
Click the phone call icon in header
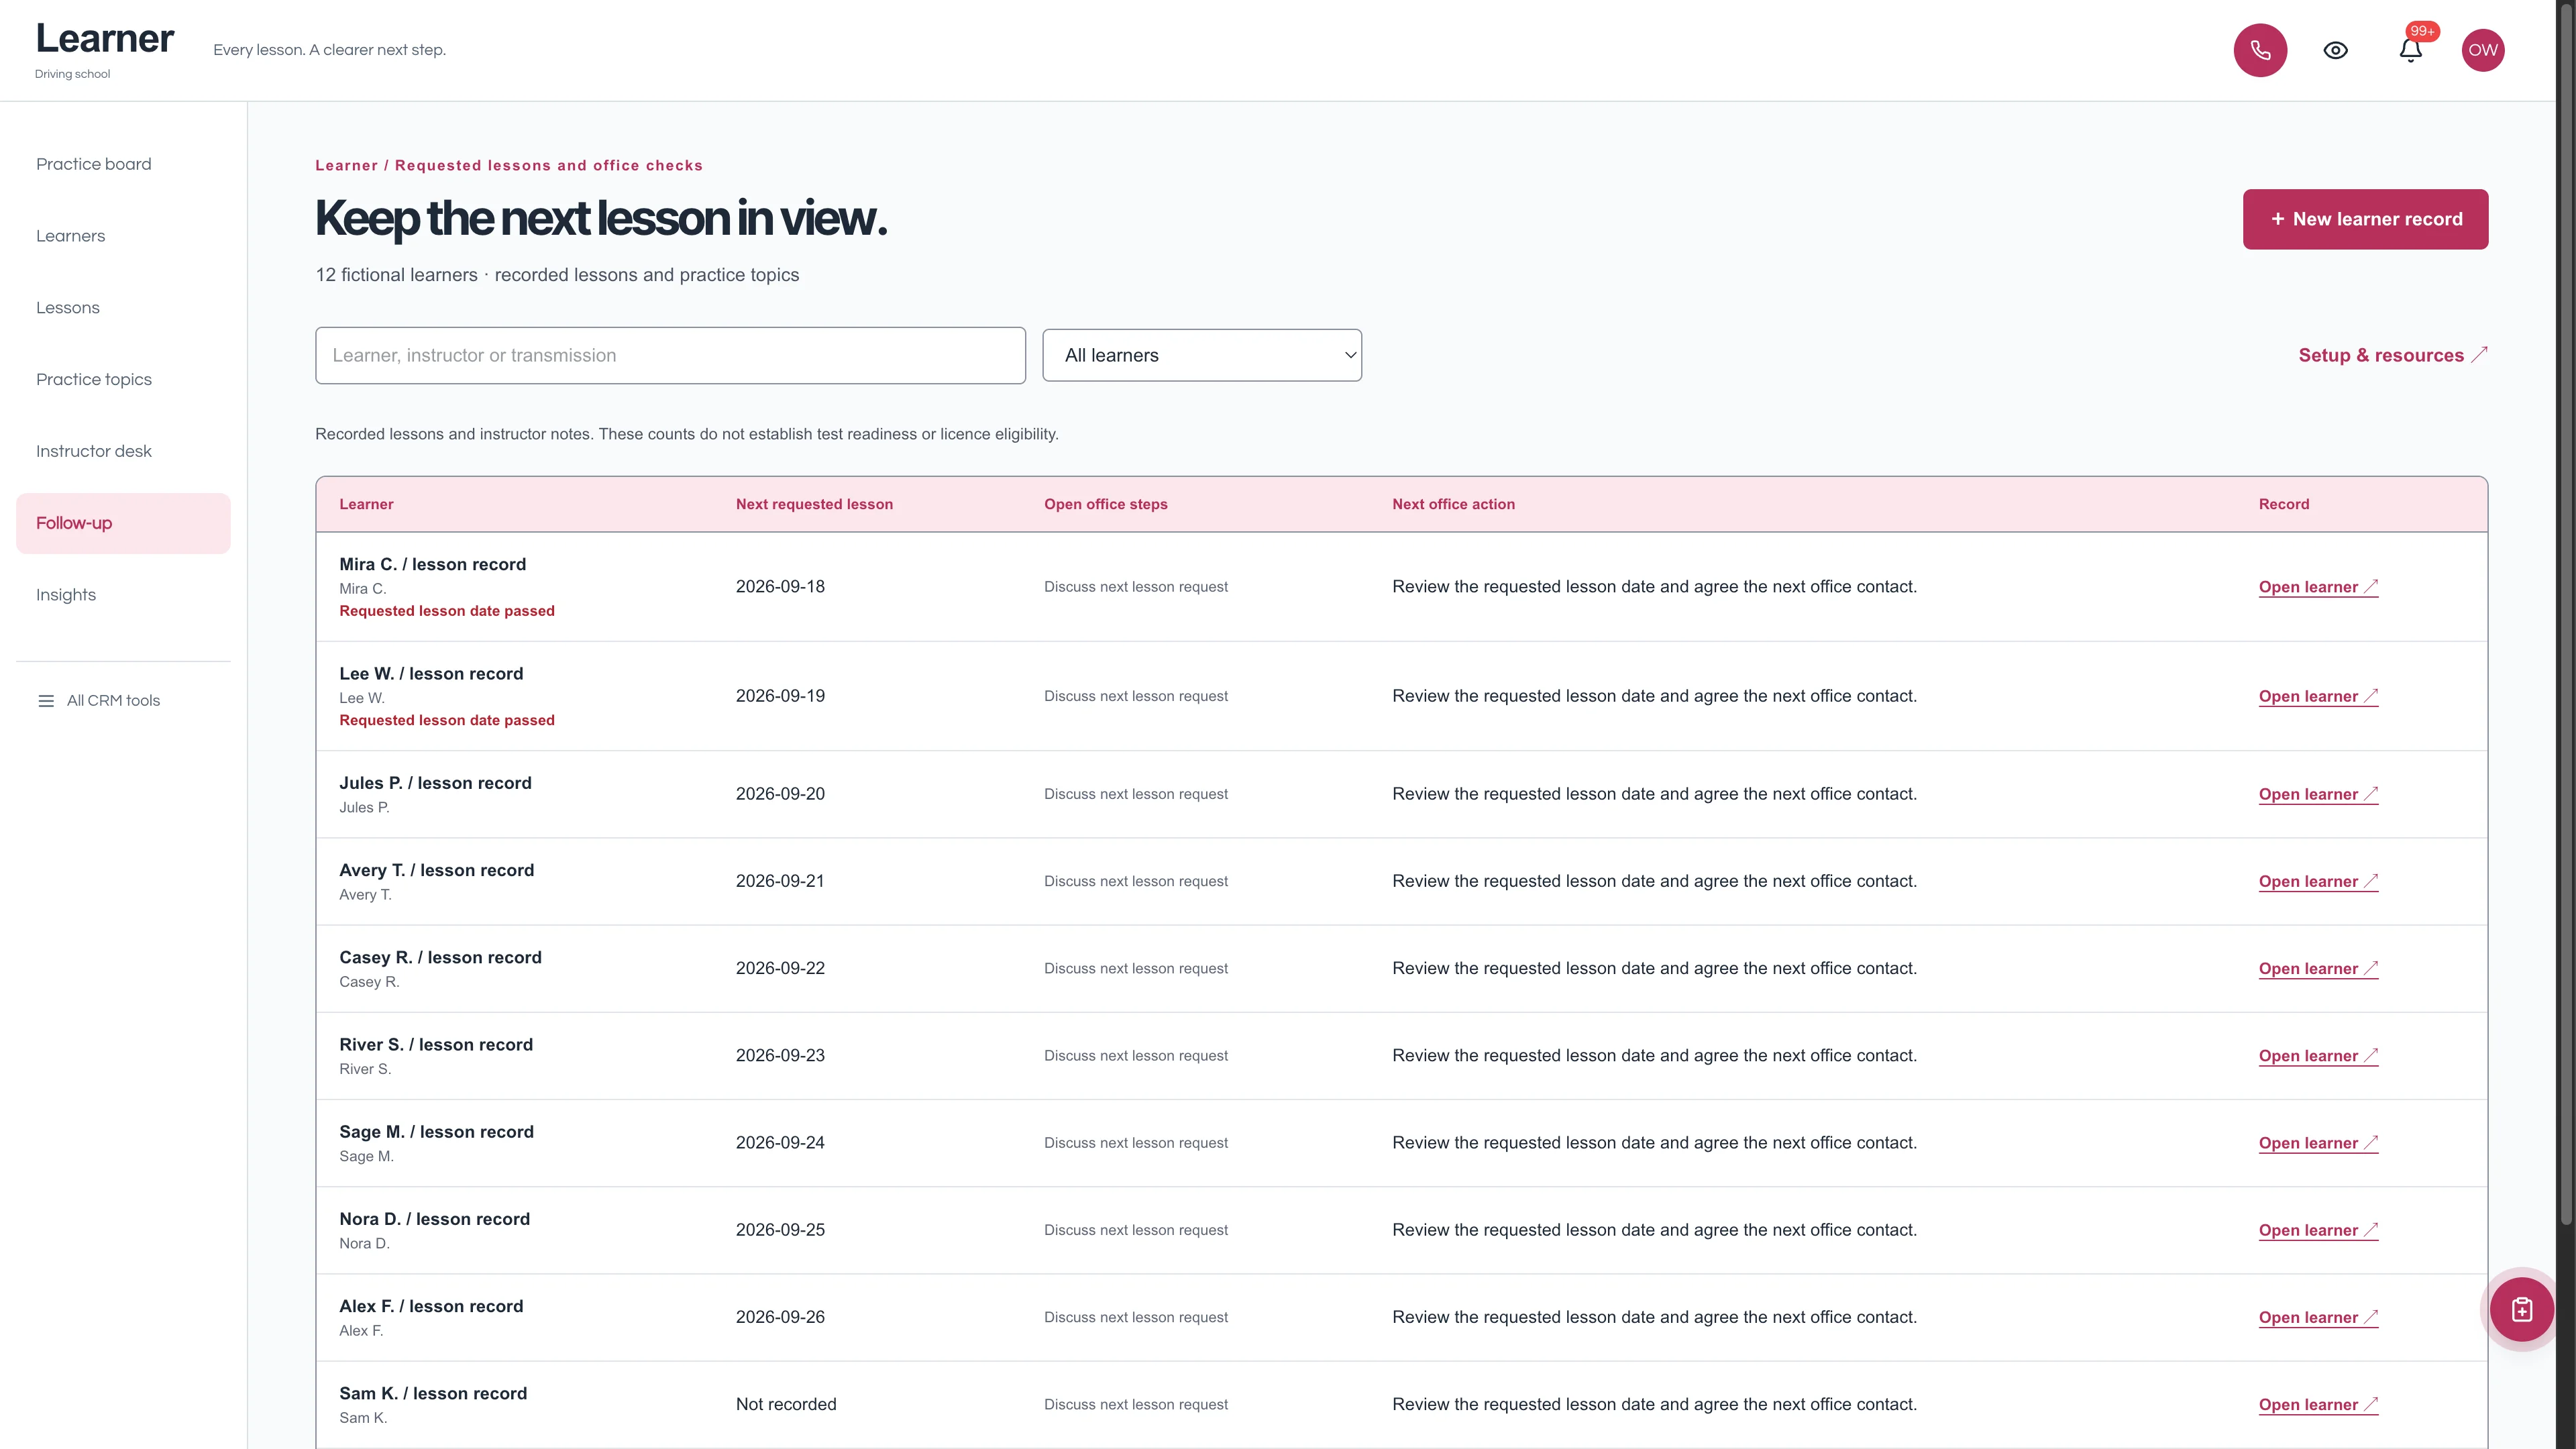point(2260,50)
